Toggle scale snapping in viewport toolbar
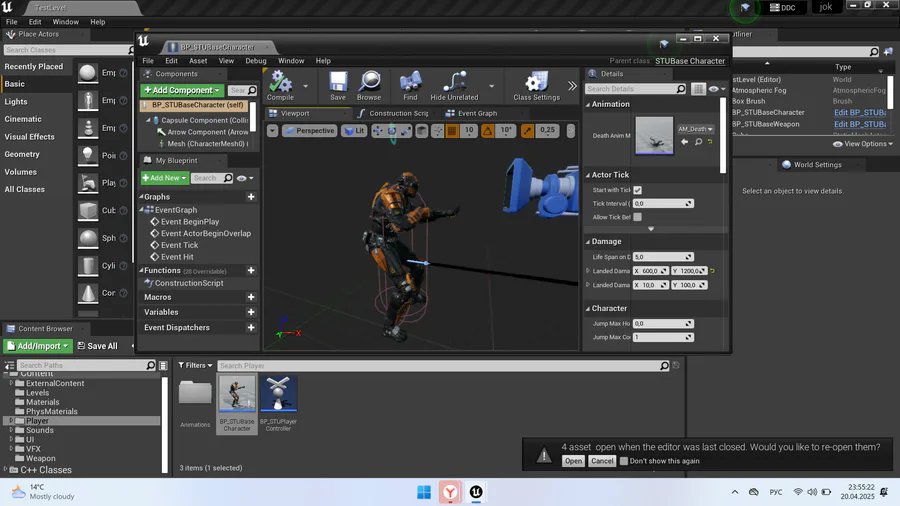This screenshot has height=506, width=900. (527, 131)
